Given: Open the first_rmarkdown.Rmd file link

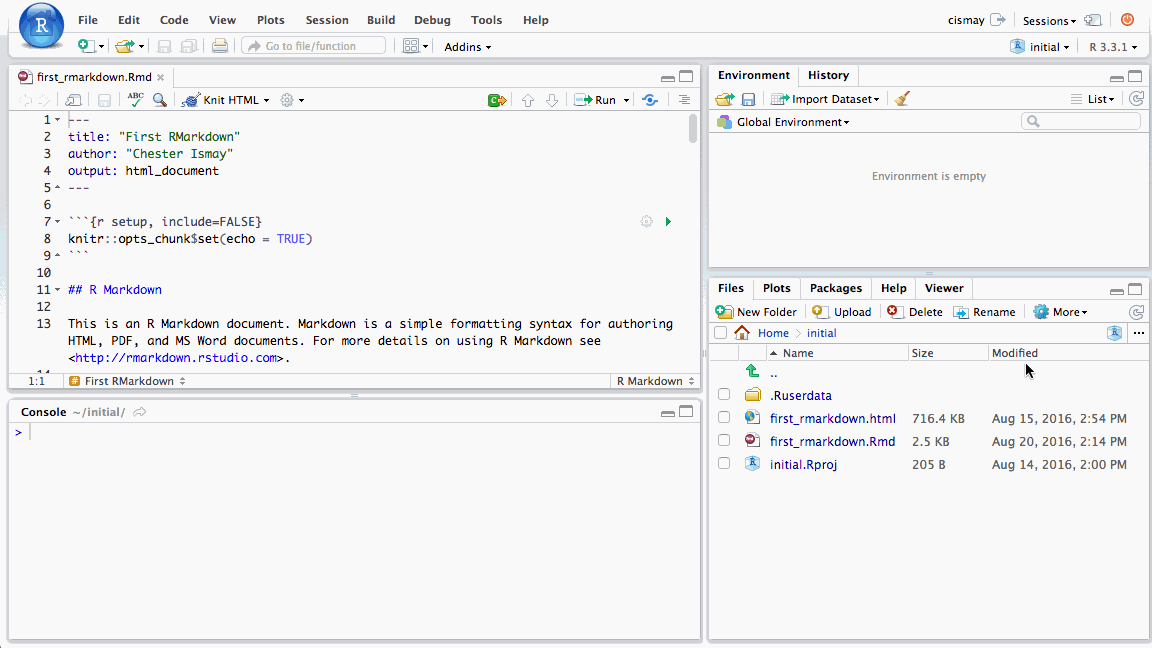Looking at the screenshot, I should coord(832,441).
